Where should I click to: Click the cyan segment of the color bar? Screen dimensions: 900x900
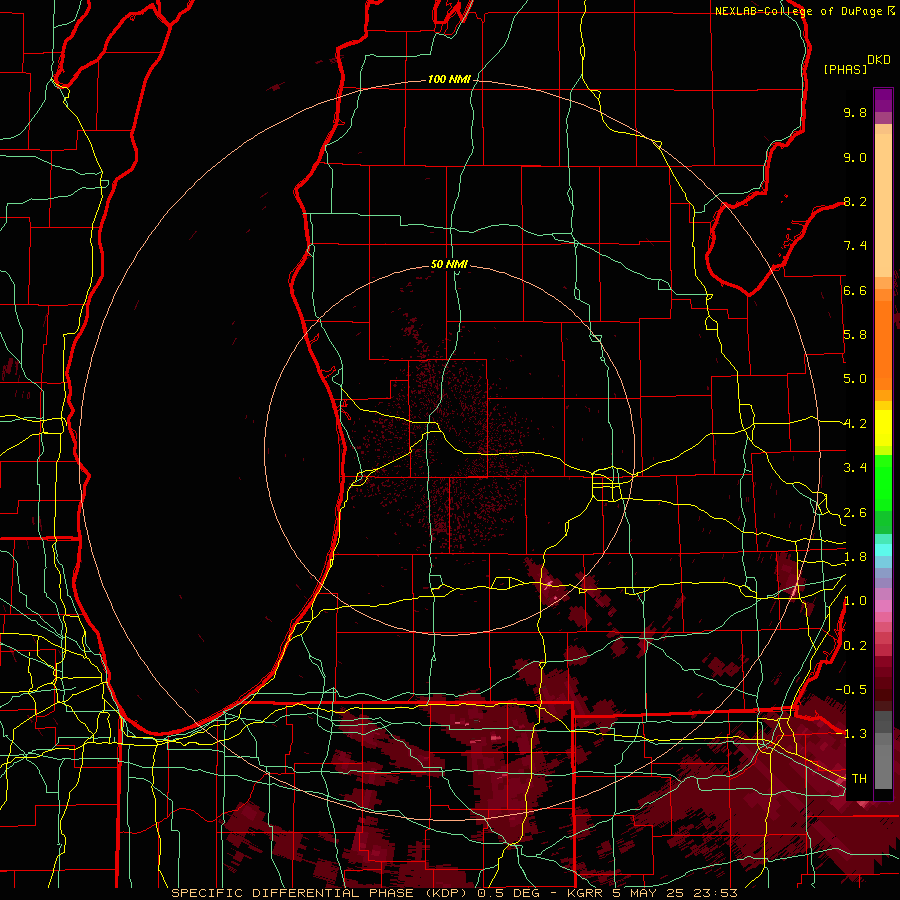pyautogui.click(x=883, y=550)
